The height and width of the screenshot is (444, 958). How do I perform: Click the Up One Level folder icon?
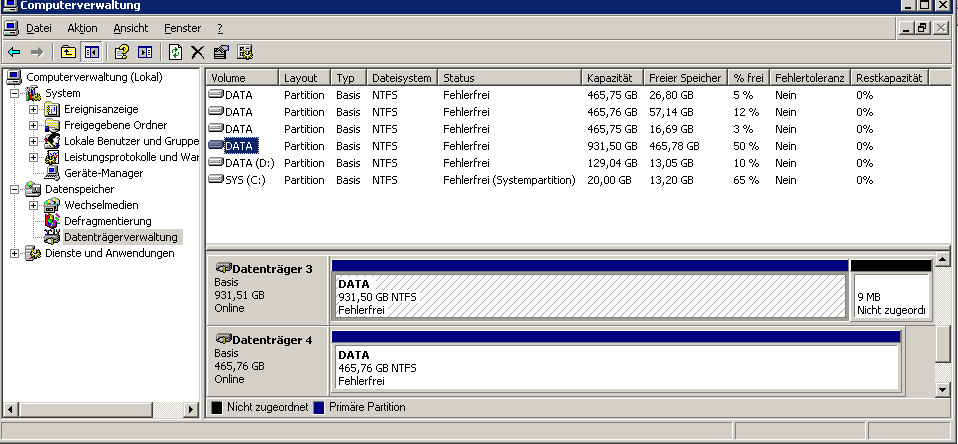pos(68,53)
